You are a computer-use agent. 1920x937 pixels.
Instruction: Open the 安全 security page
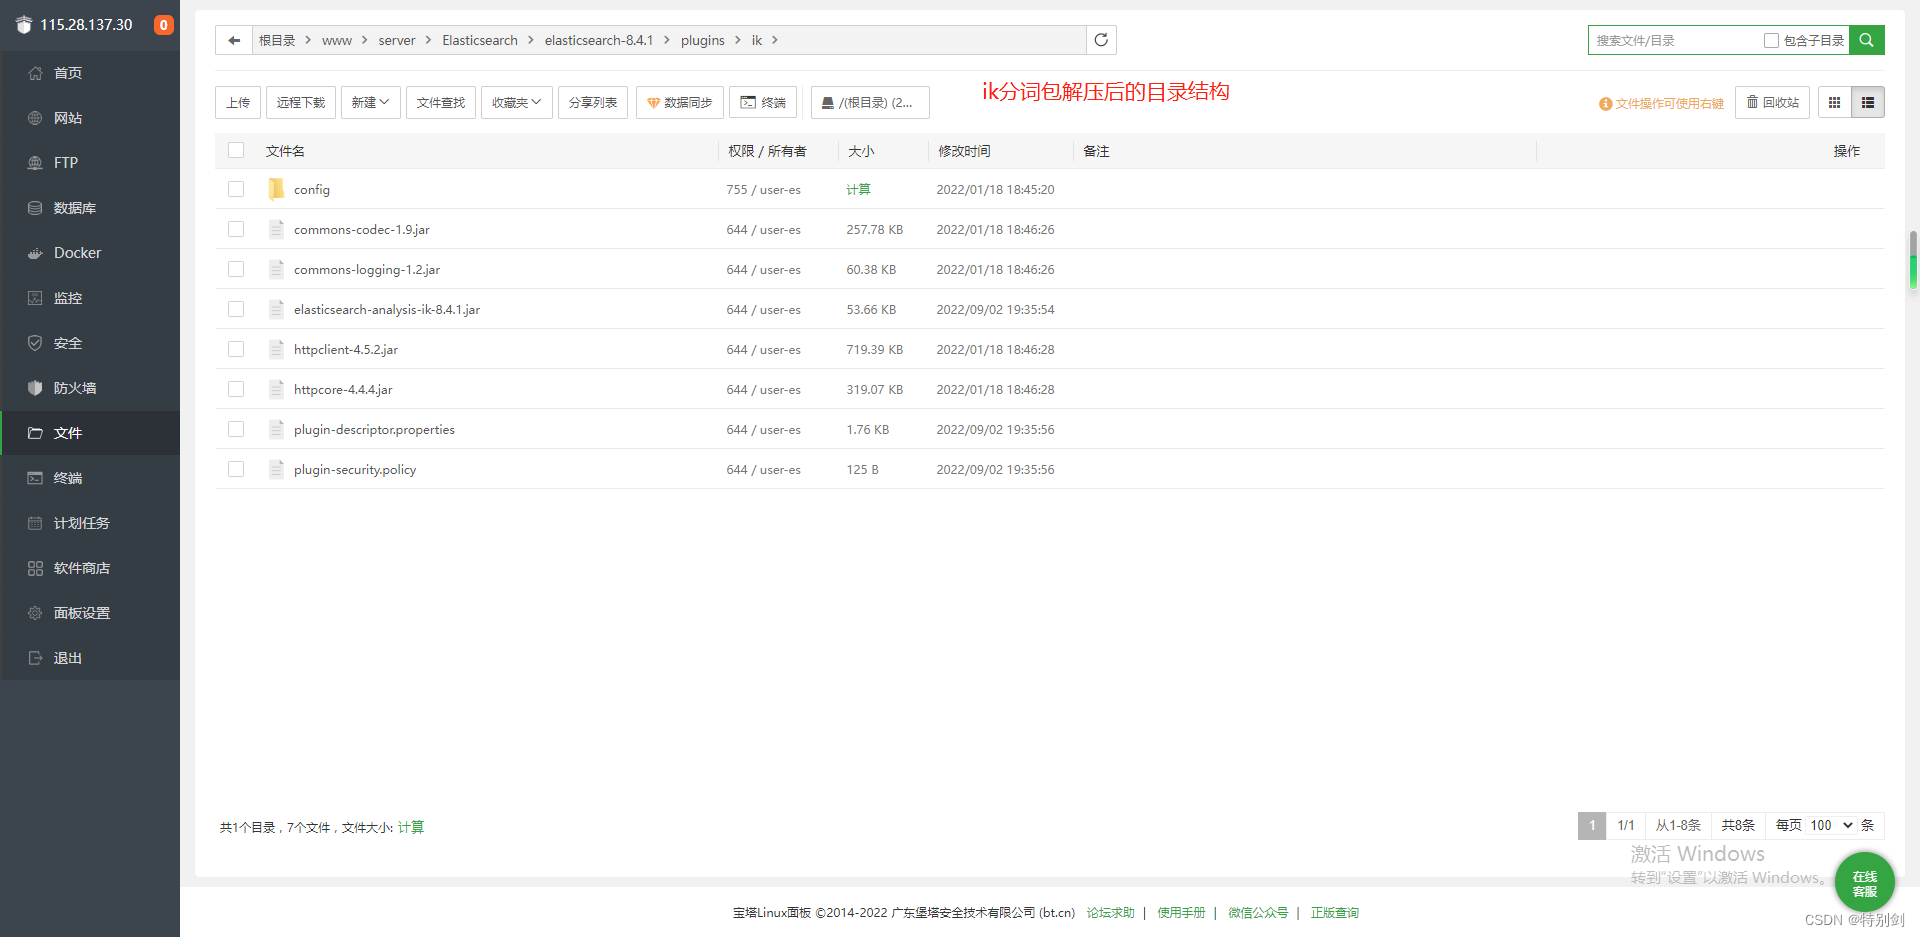click(90, 343)
